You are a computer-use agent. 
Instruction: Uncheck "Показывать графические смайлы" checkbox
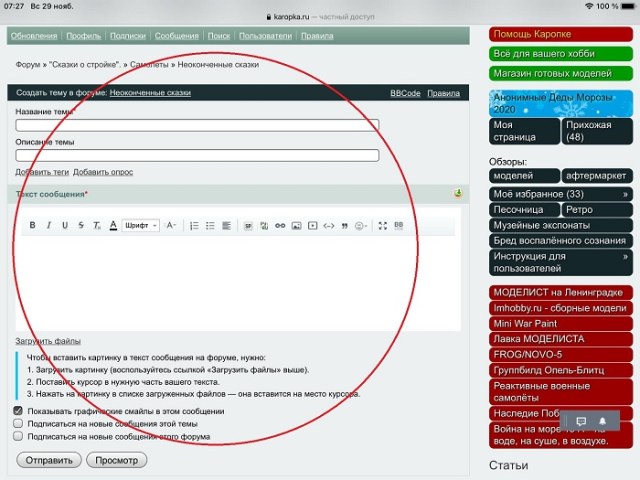pos(18,411)
